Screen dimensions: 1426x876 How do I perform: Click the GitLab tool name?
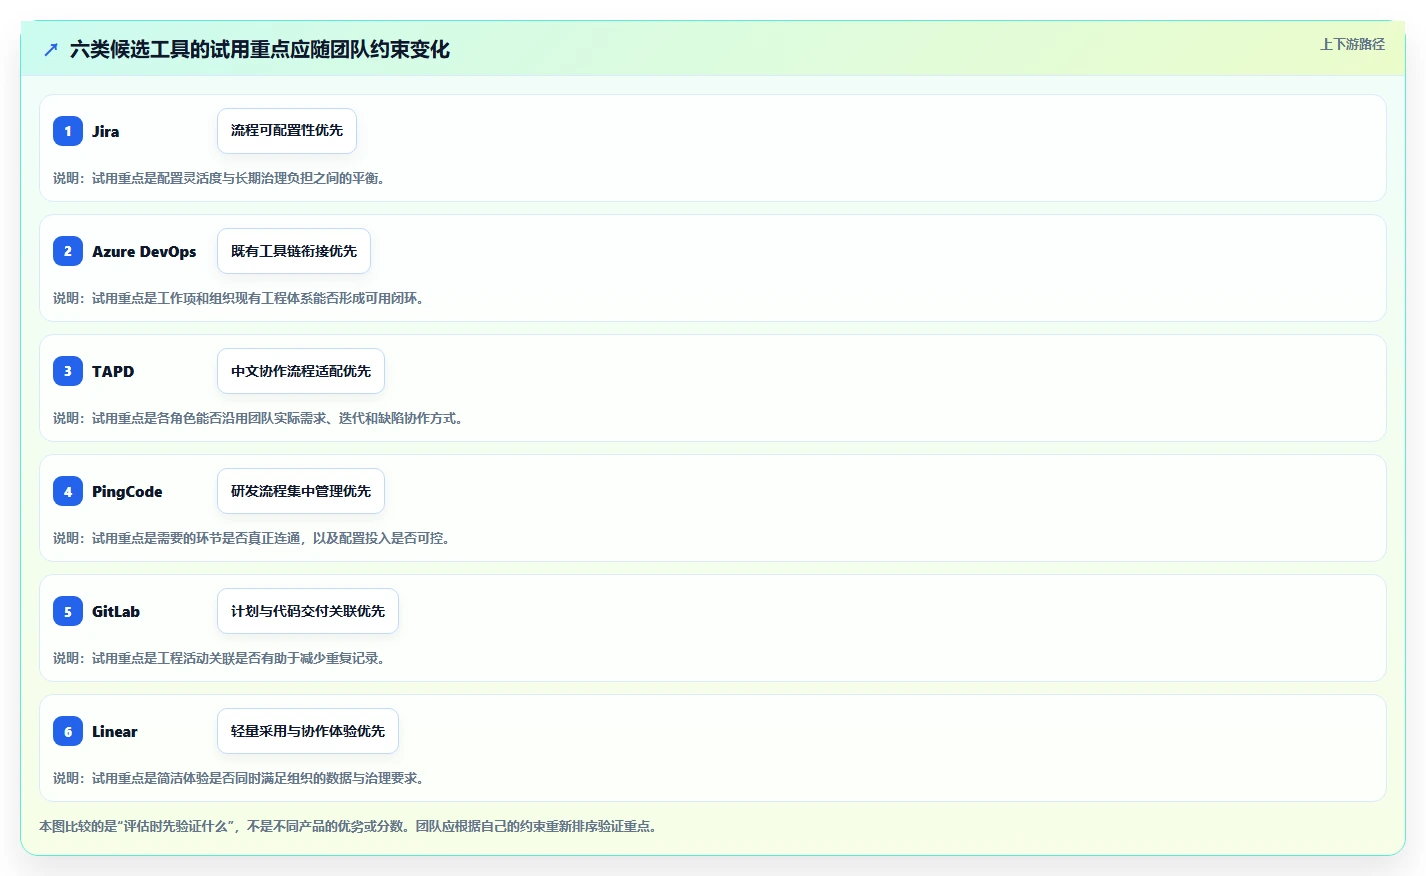pos(116,611)
